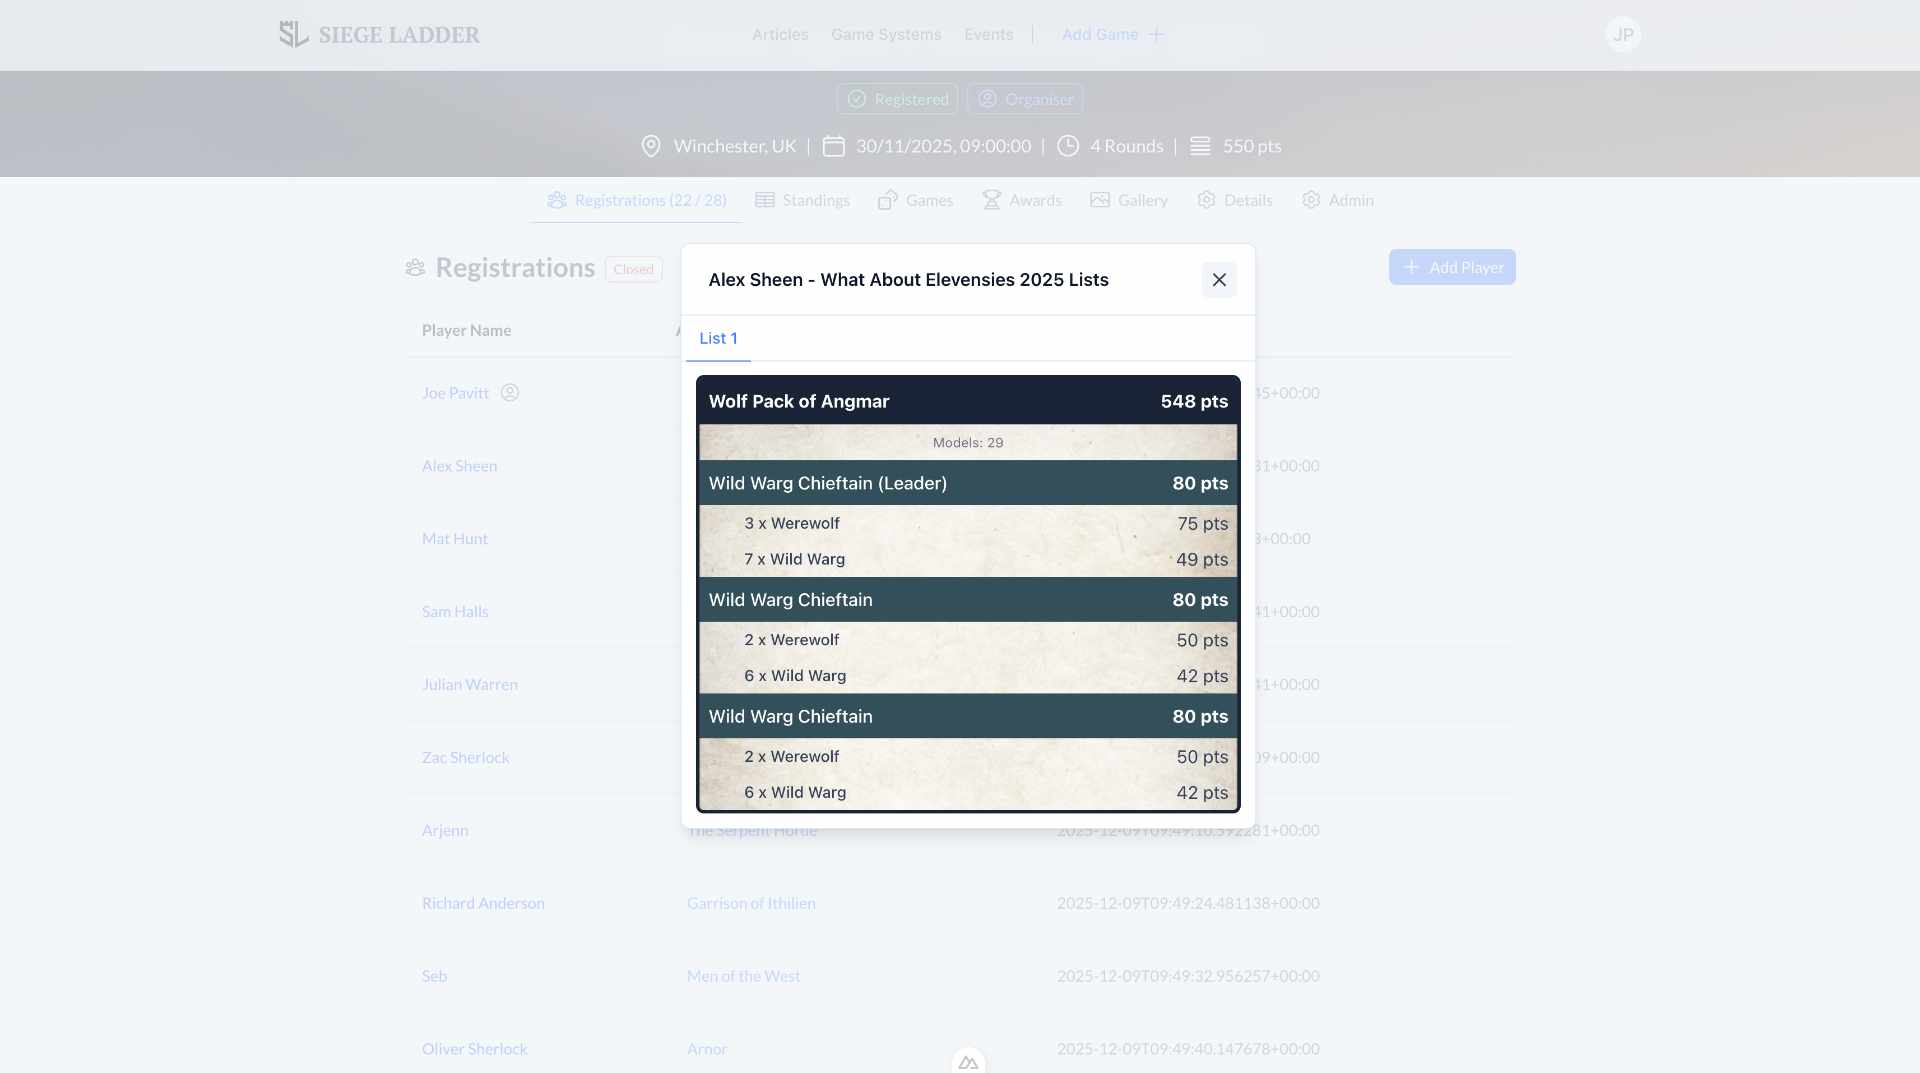Open the Gallery tab
The width and height of the screenshot is (1920, 1073).
pyautogui.click(x=1129, y=200)
